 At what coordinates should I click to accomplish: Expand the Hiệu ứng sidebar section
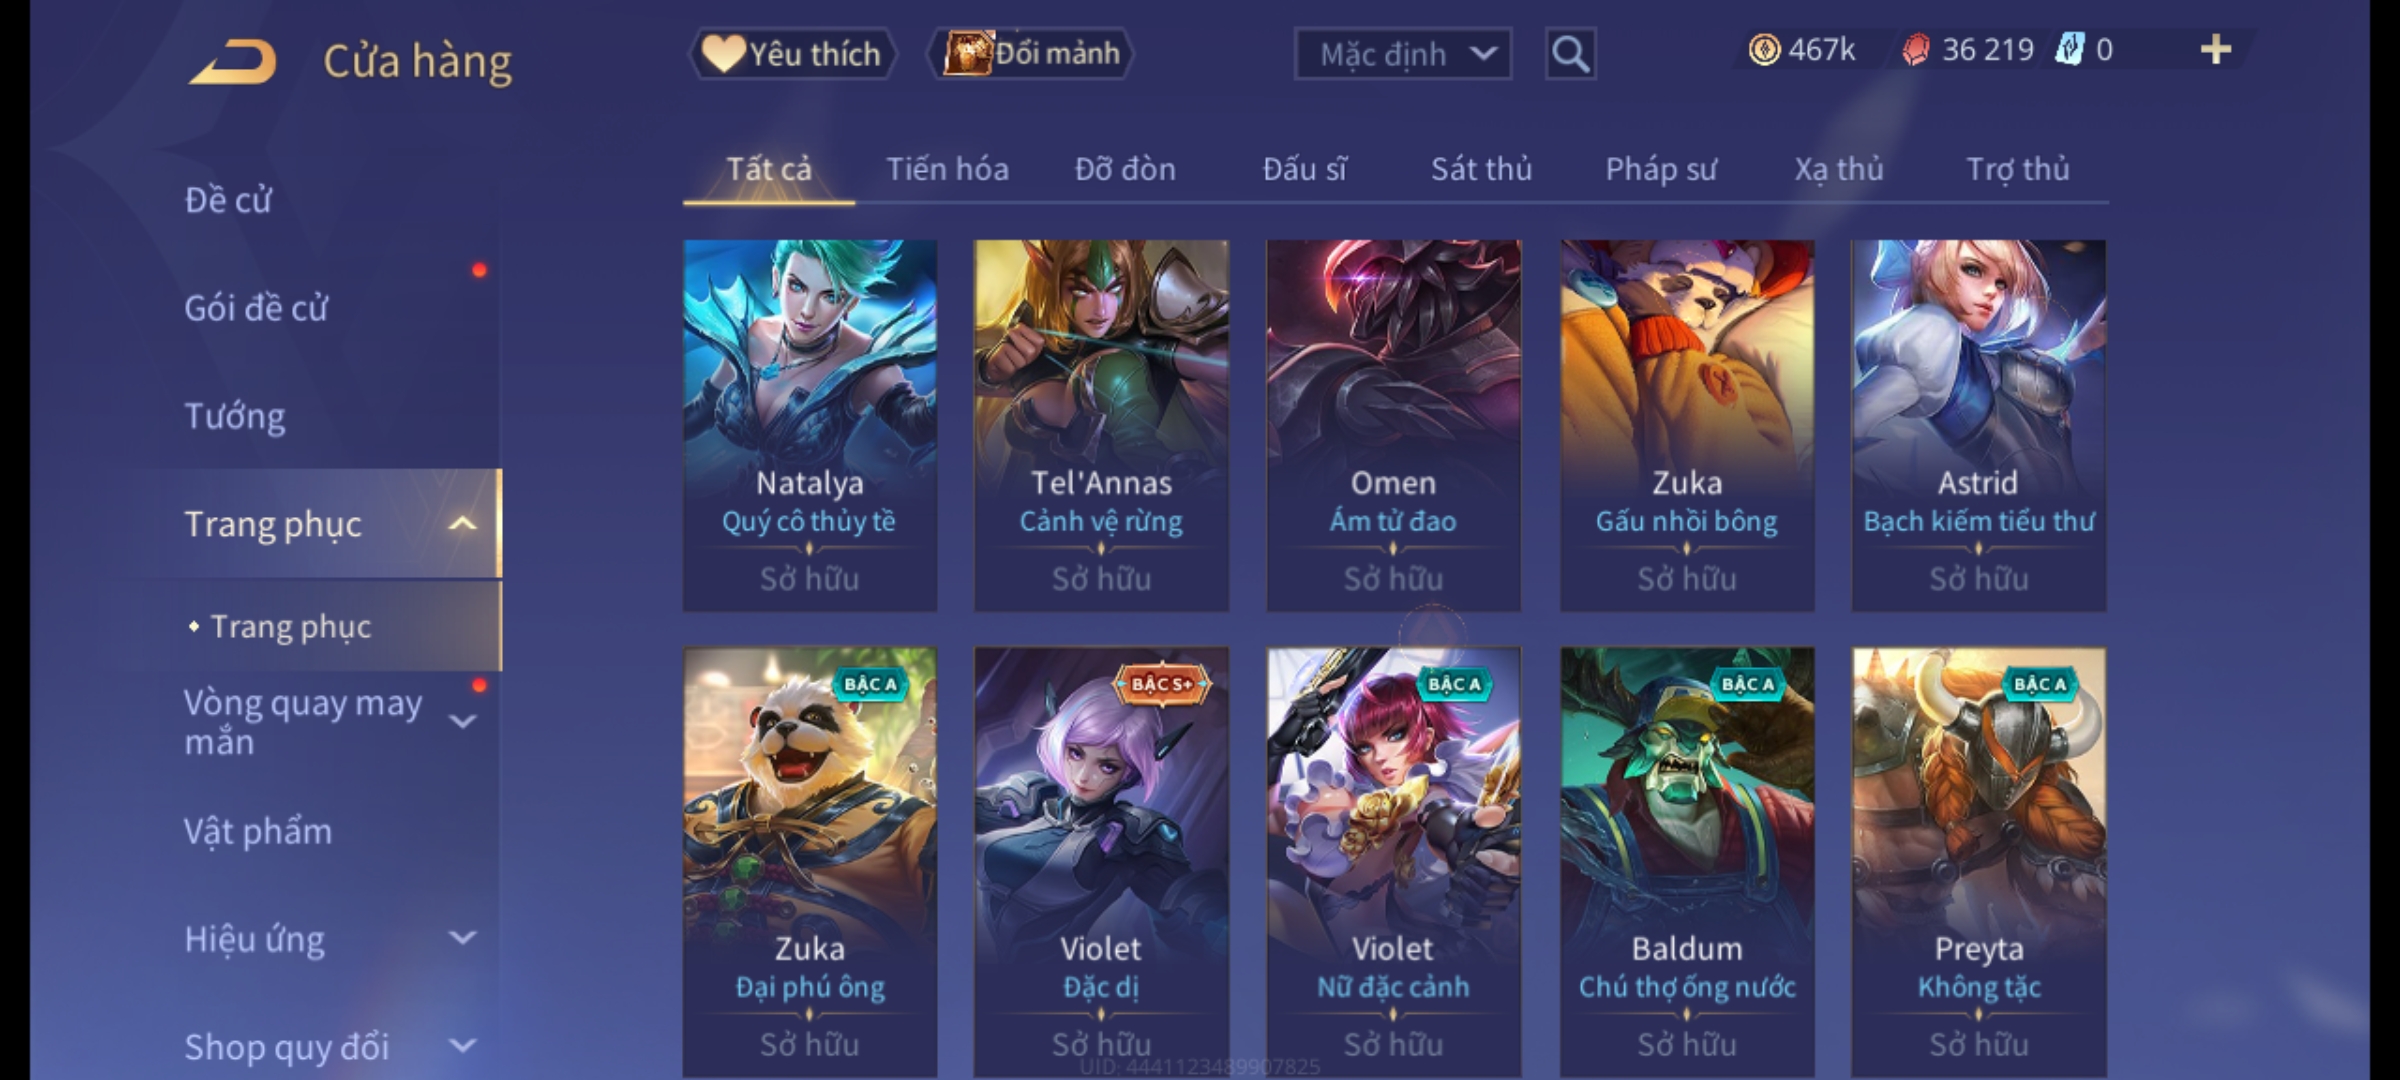[x=462, y=938]
